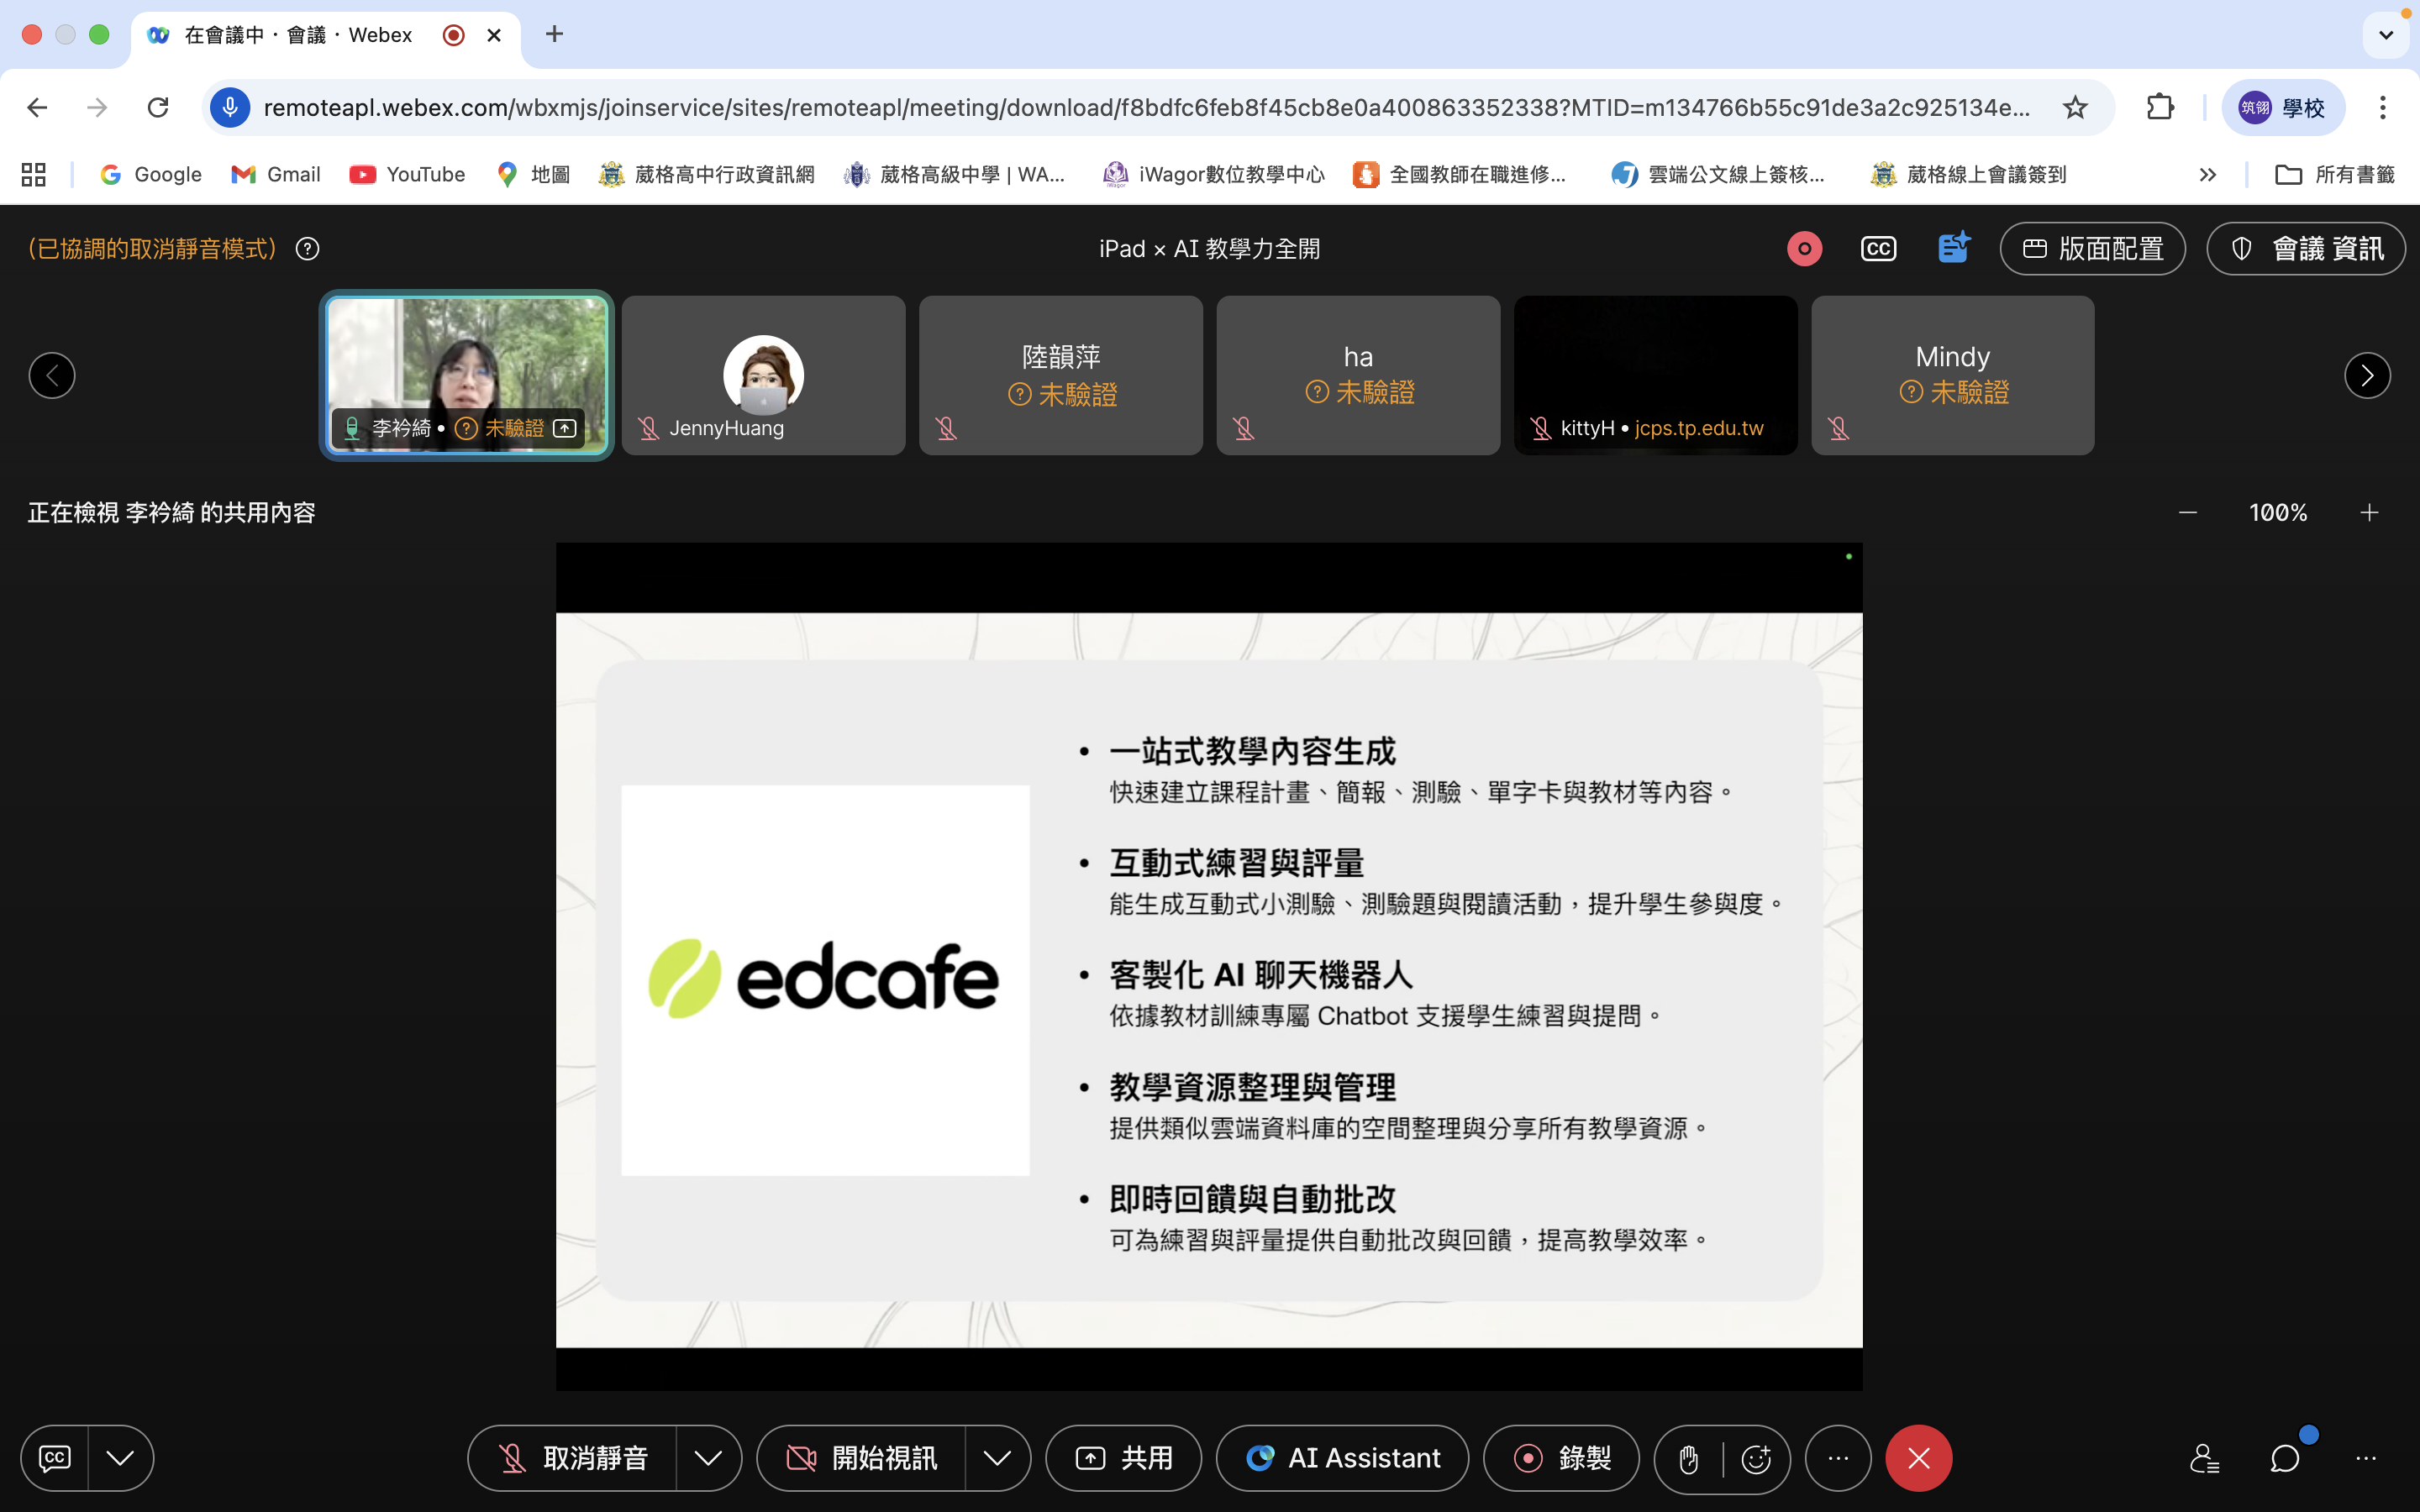Expand caption options arrow beside CC button

click(120, 1458)
